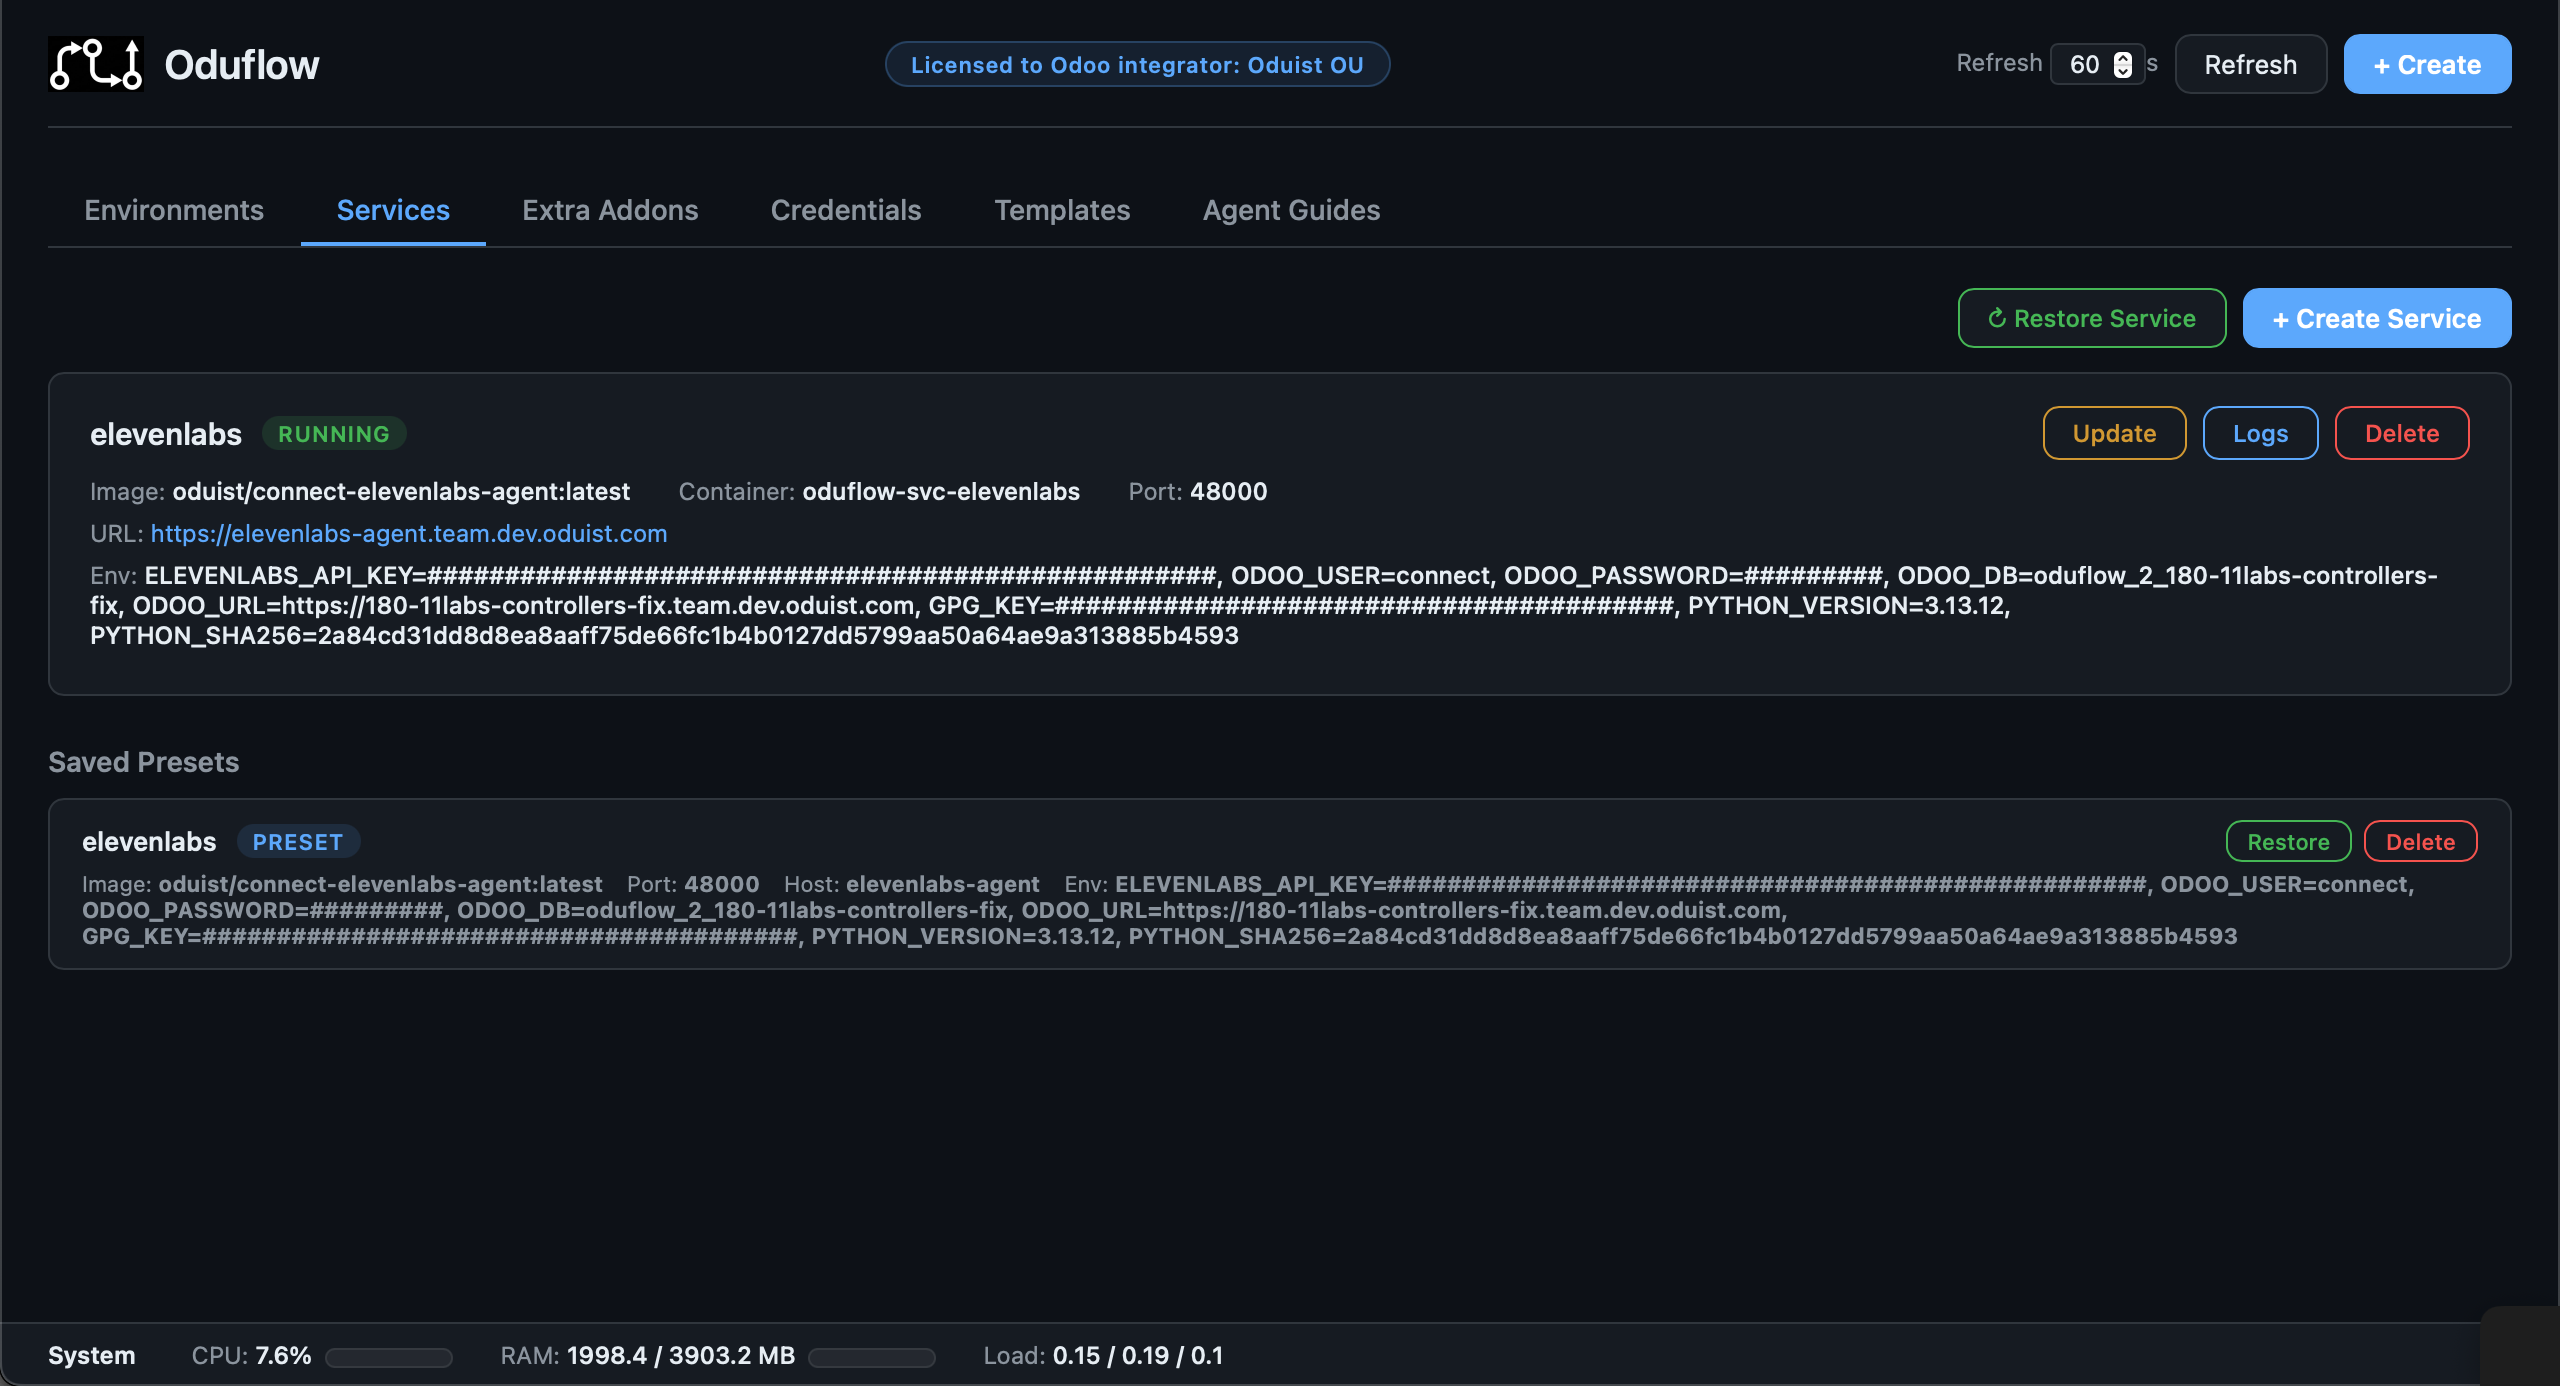Go to the Credentials tab
This screenshot has height=1386, width=2560.
pyautogui.click(x=846, y=210)
